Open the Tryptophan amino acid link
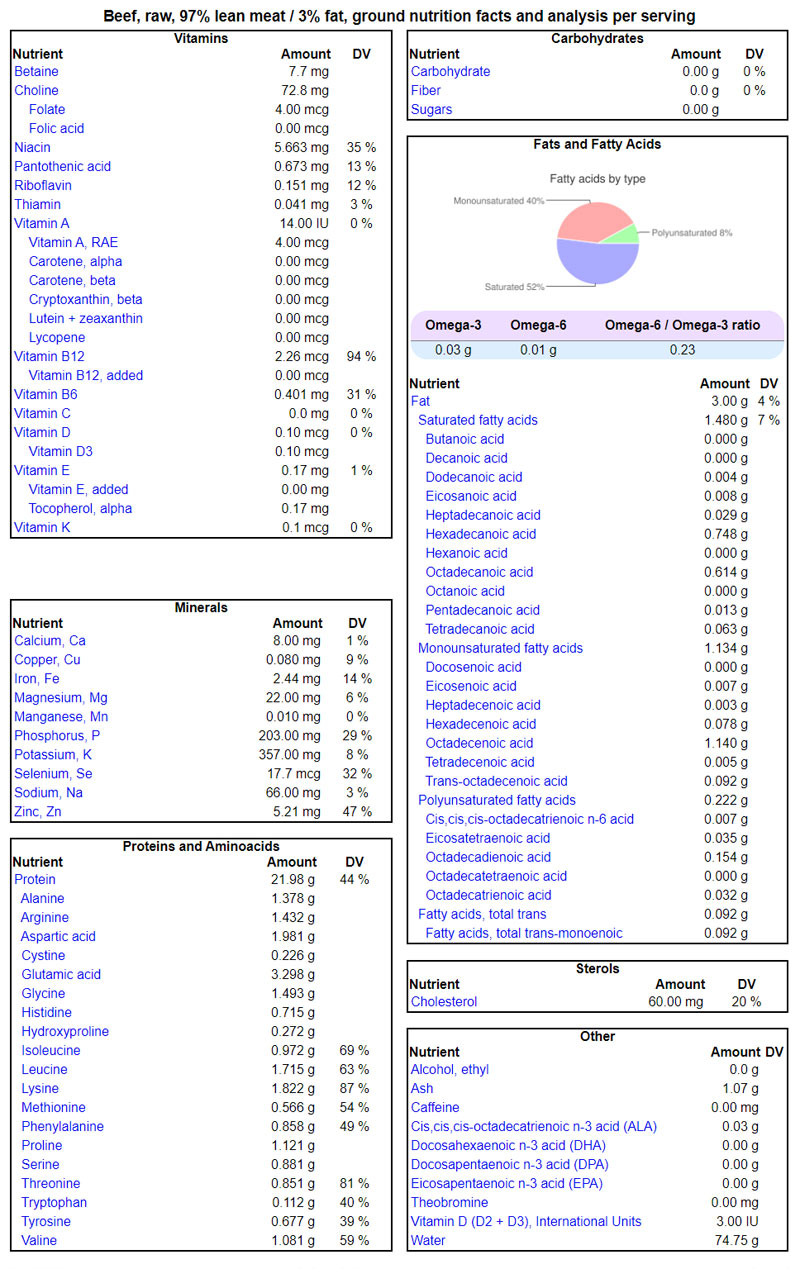The height and width of the screenshot is (1269, 800). click(x=54, y=1202)
